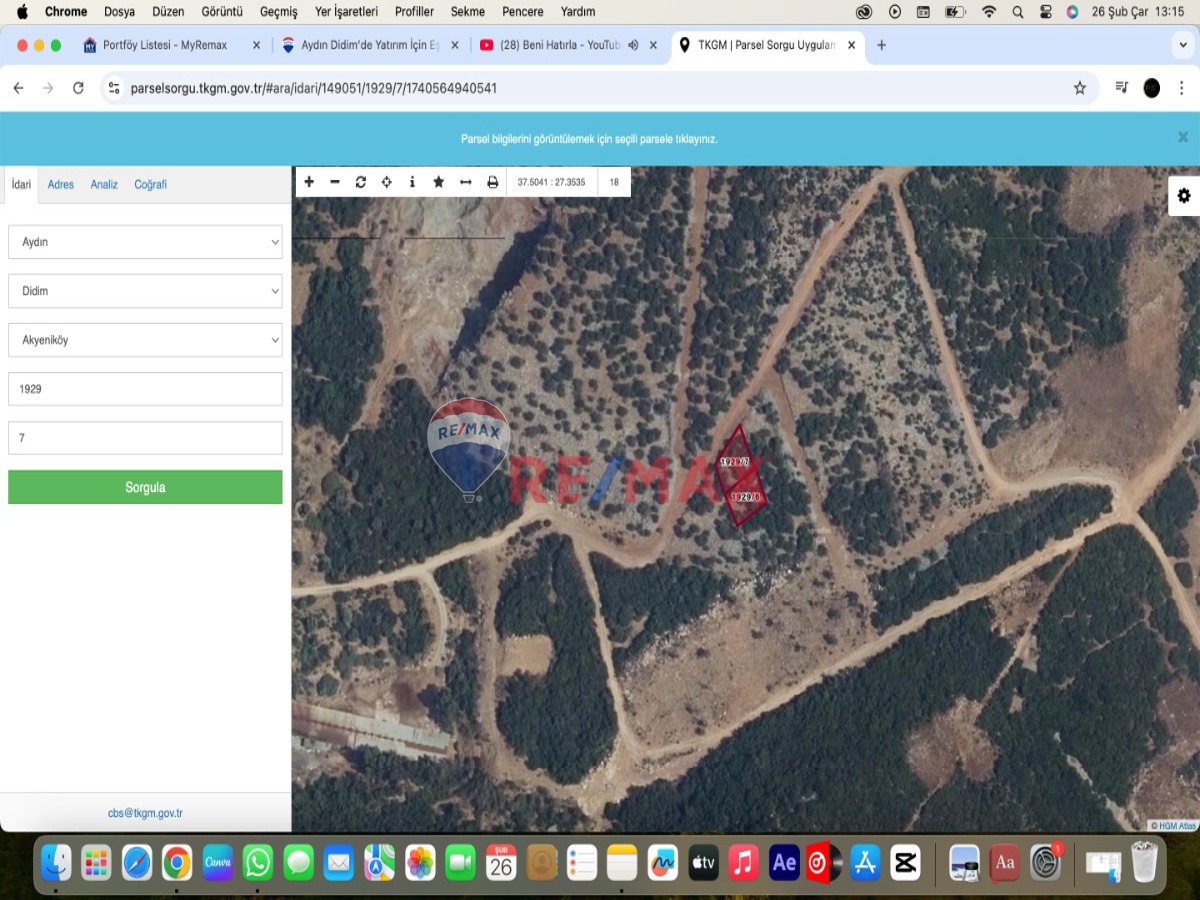Screen dimensions: 1200x900
Task: Open the cbs@tkgm.gov.tr email link
Action: coord(145,814)
